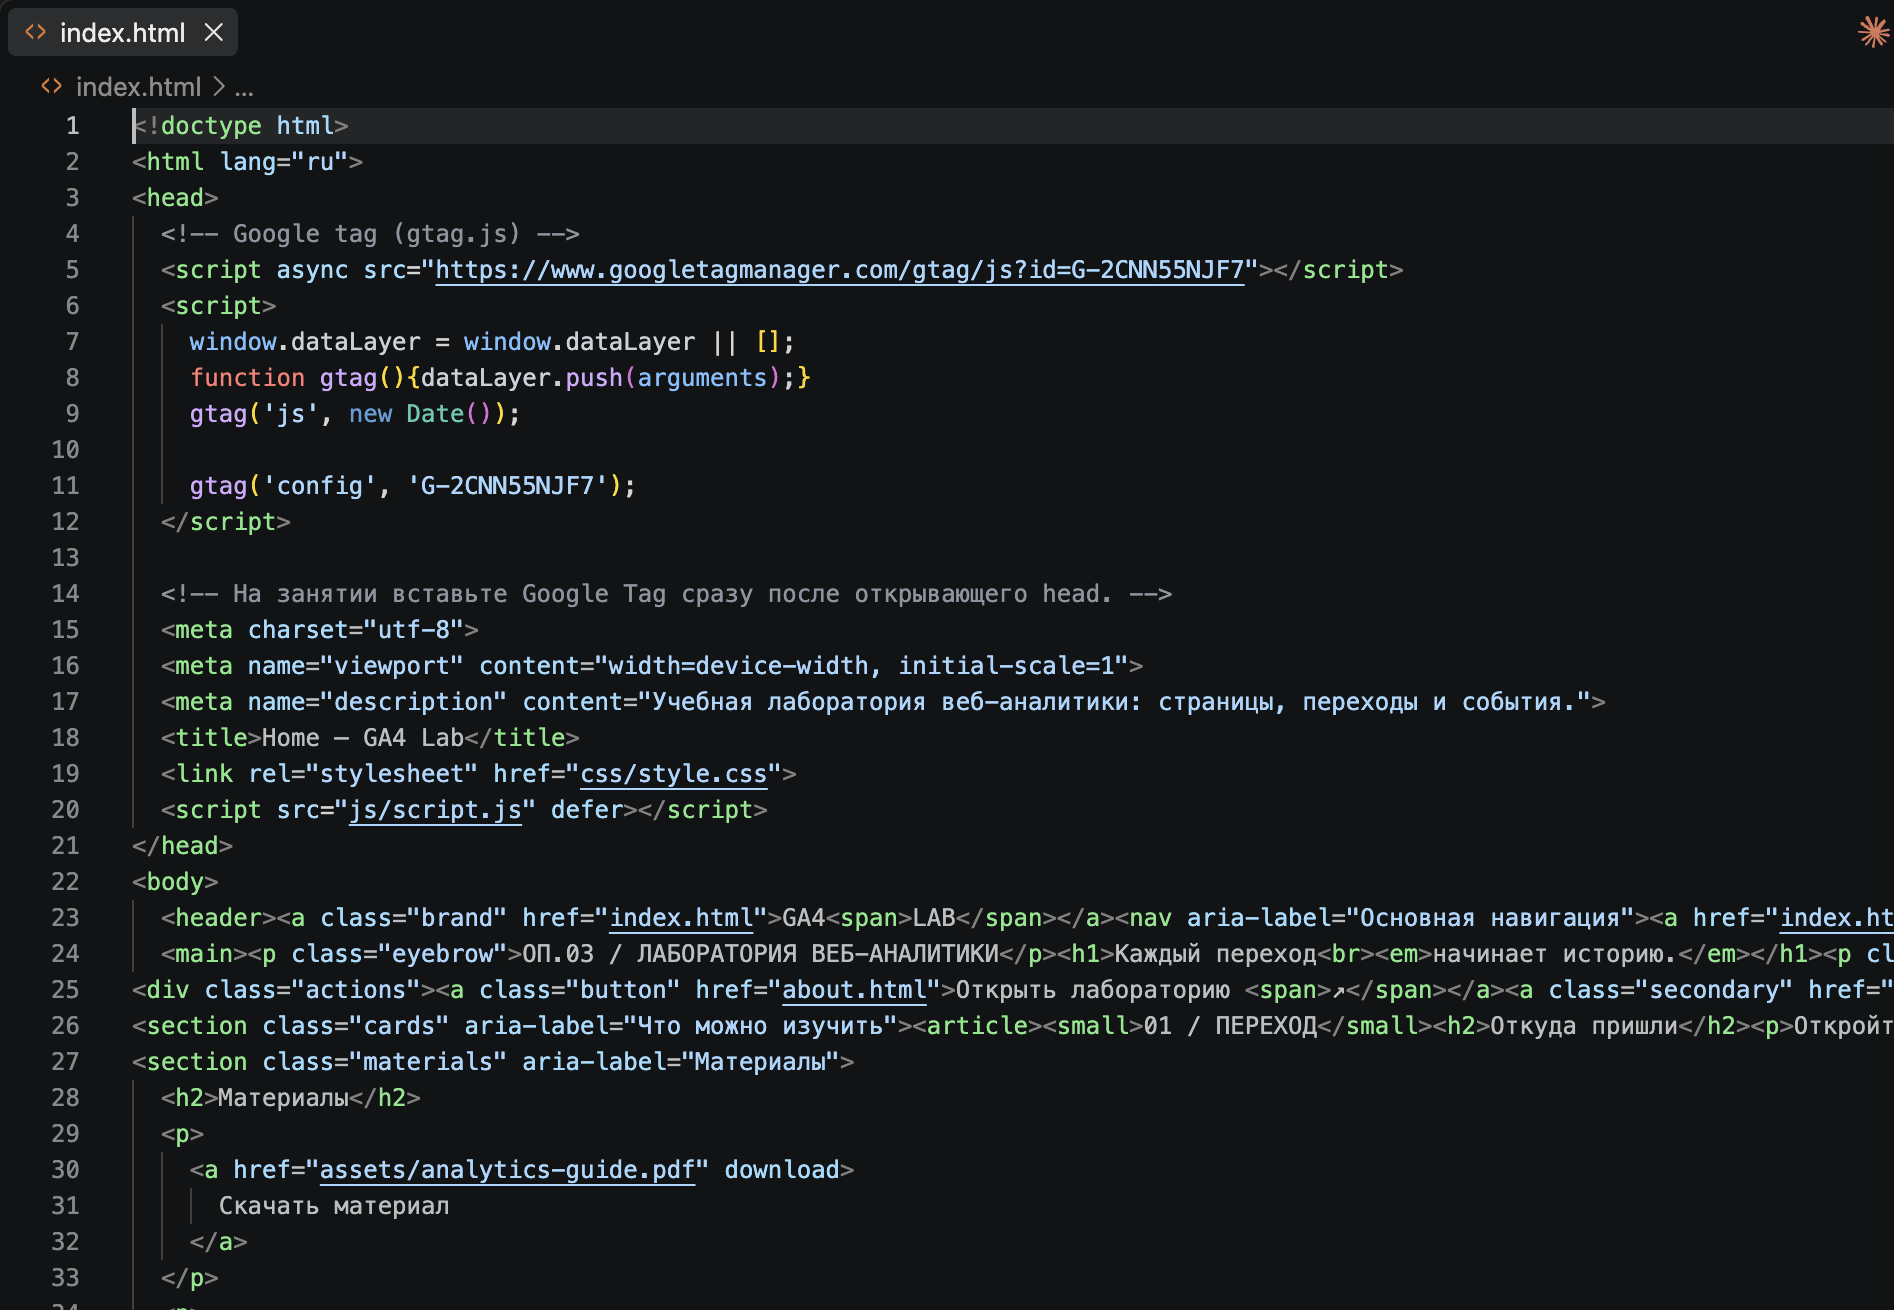Click the 'function gtag()' line
This screenshot has height=1310, width=1894.
pyautogui.click(x=500, y=378)
